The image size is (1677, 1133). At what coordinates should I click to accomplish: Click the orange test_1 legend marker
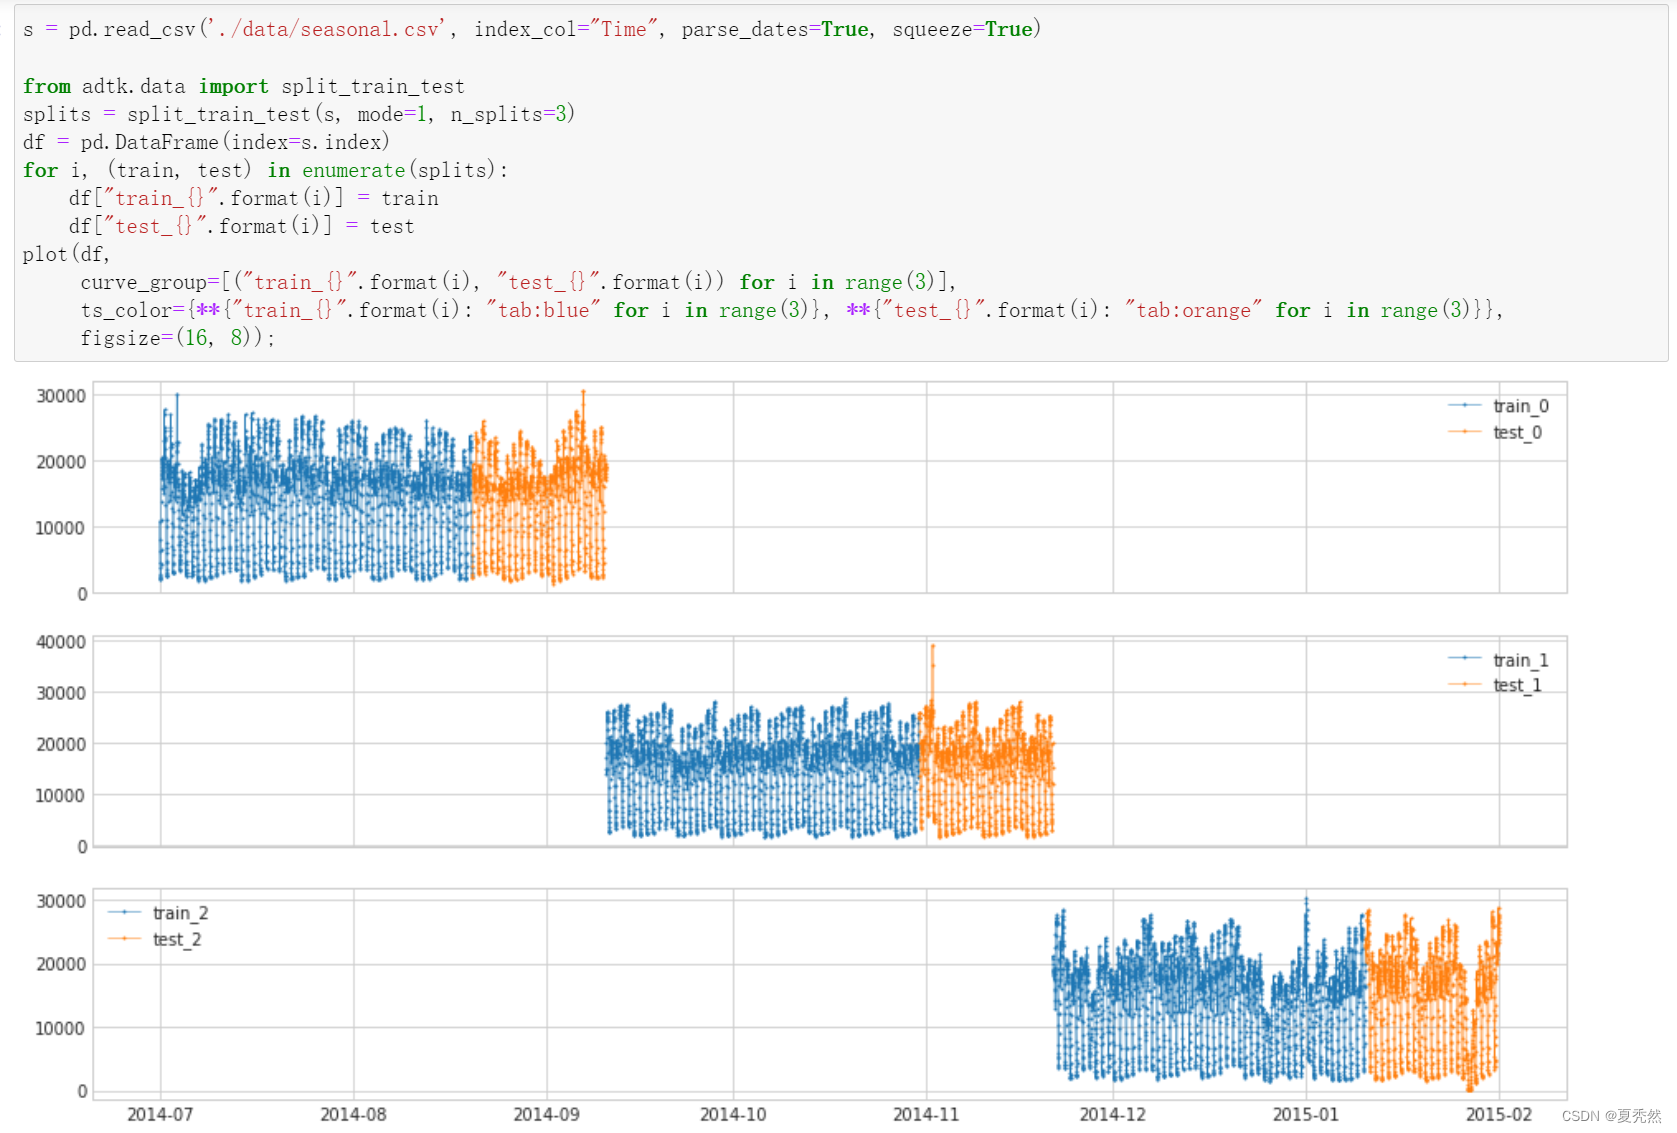click(1464, 685)
